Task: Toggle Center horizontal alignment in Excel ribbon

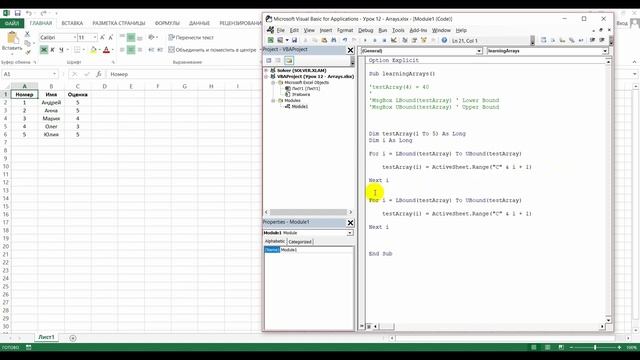Action: tap(131, 50)
